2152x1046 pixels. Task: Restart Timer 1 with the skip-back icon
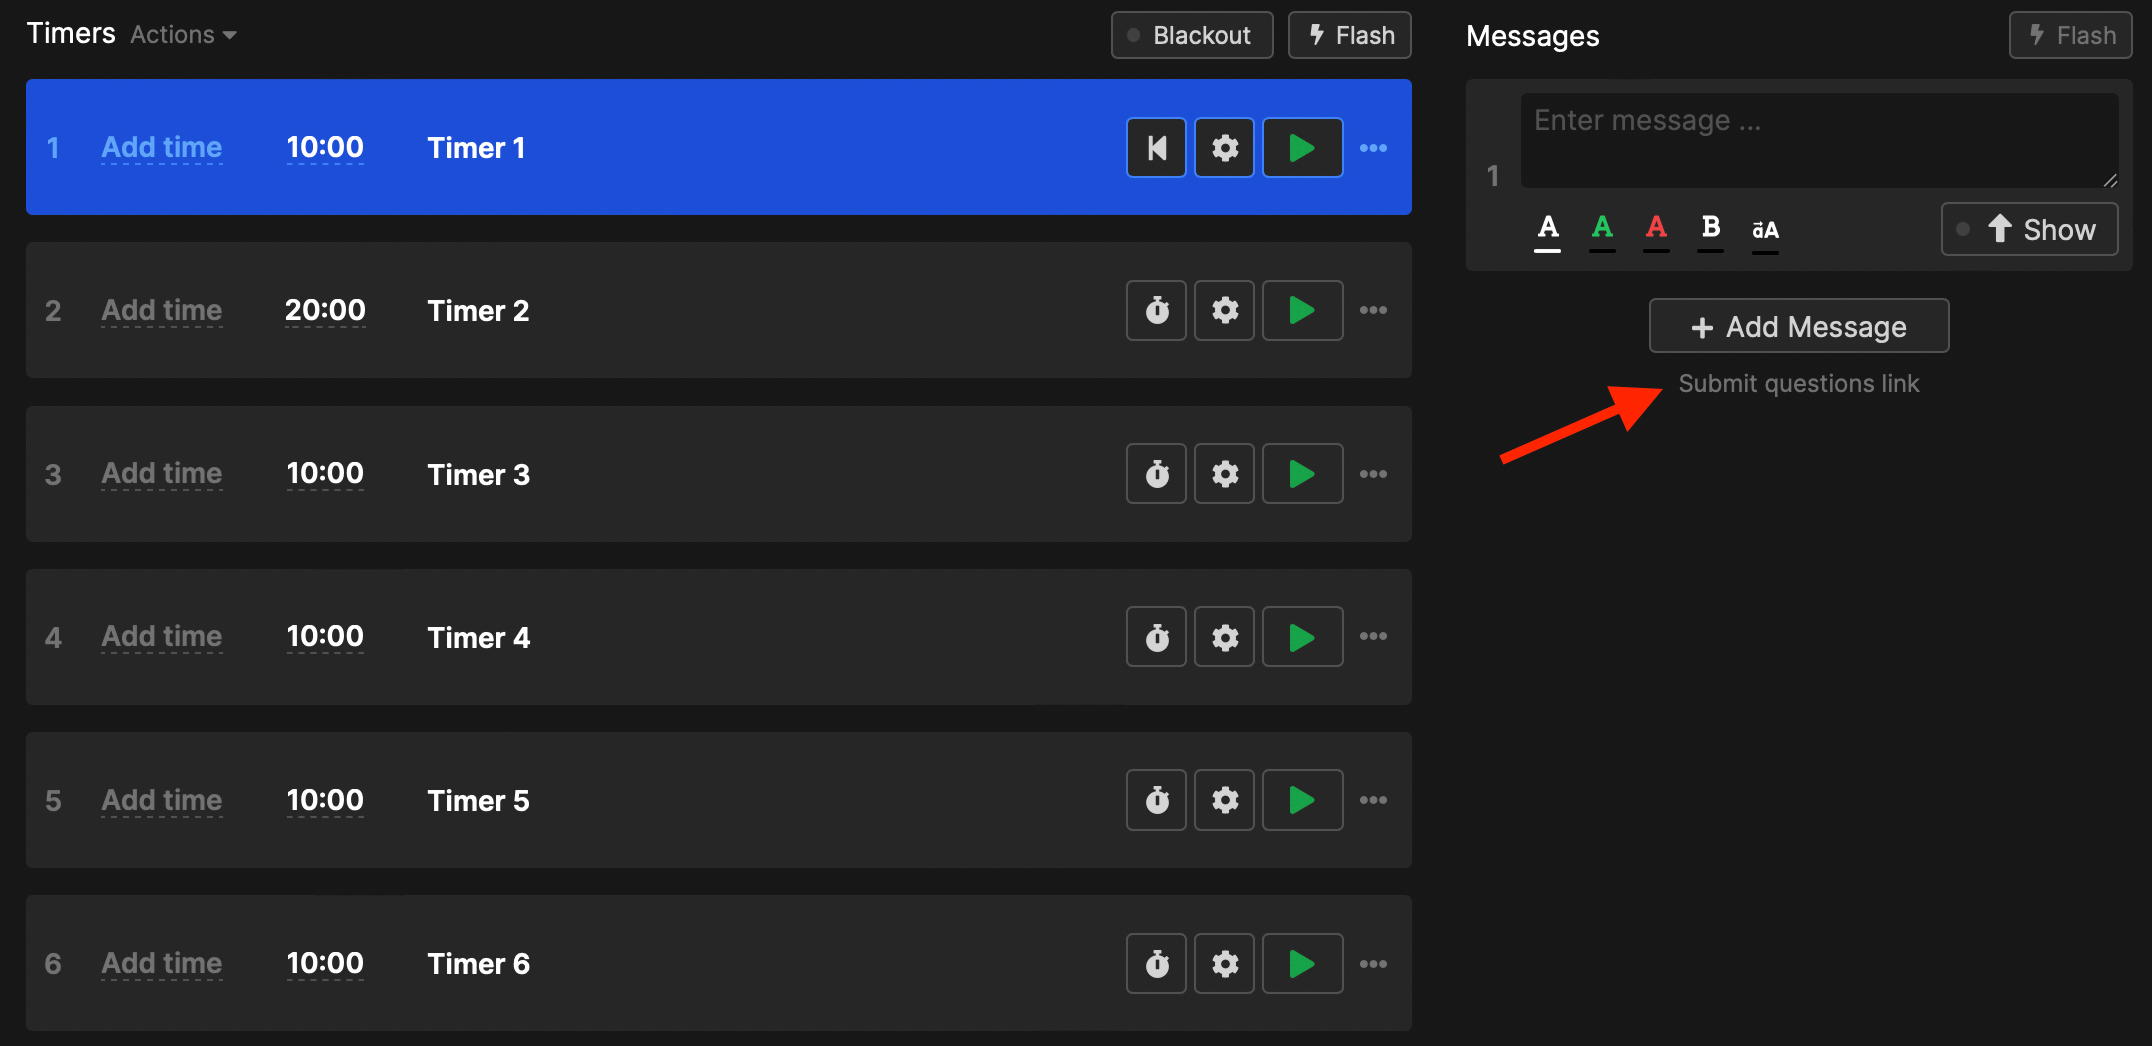(1155, 147)
